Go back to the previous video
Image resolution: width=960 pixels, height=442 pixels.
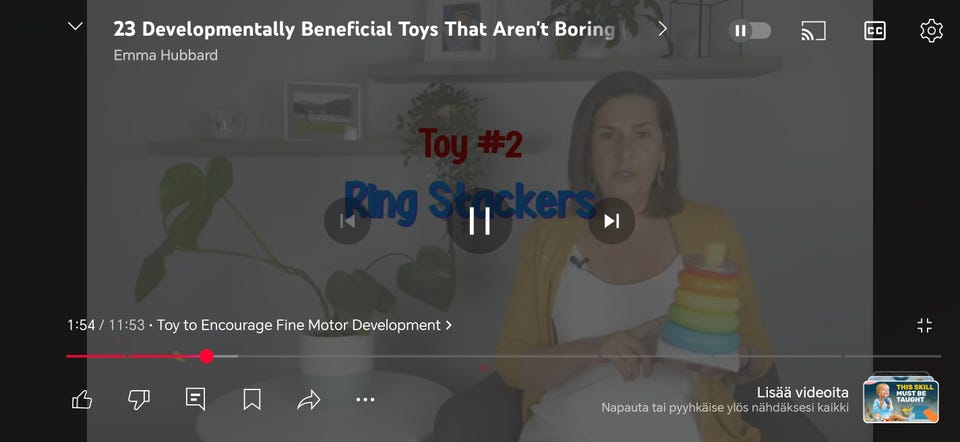click(347, 221)
